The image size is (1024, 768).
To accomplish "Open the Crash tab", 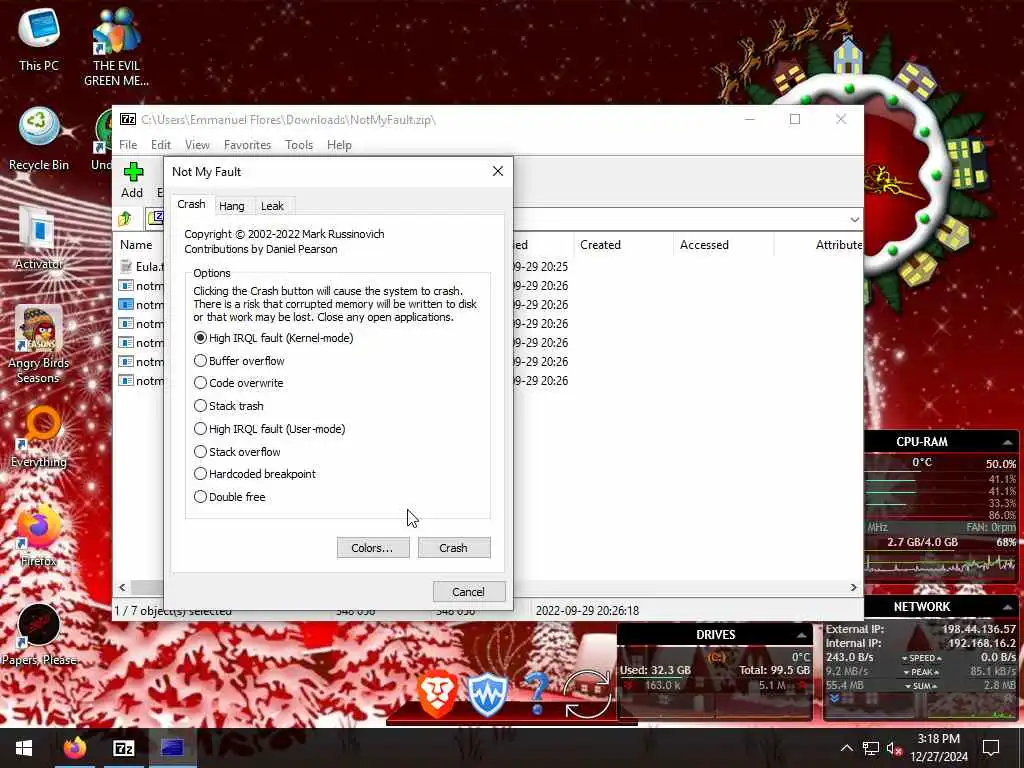I will tap(191, 204).
